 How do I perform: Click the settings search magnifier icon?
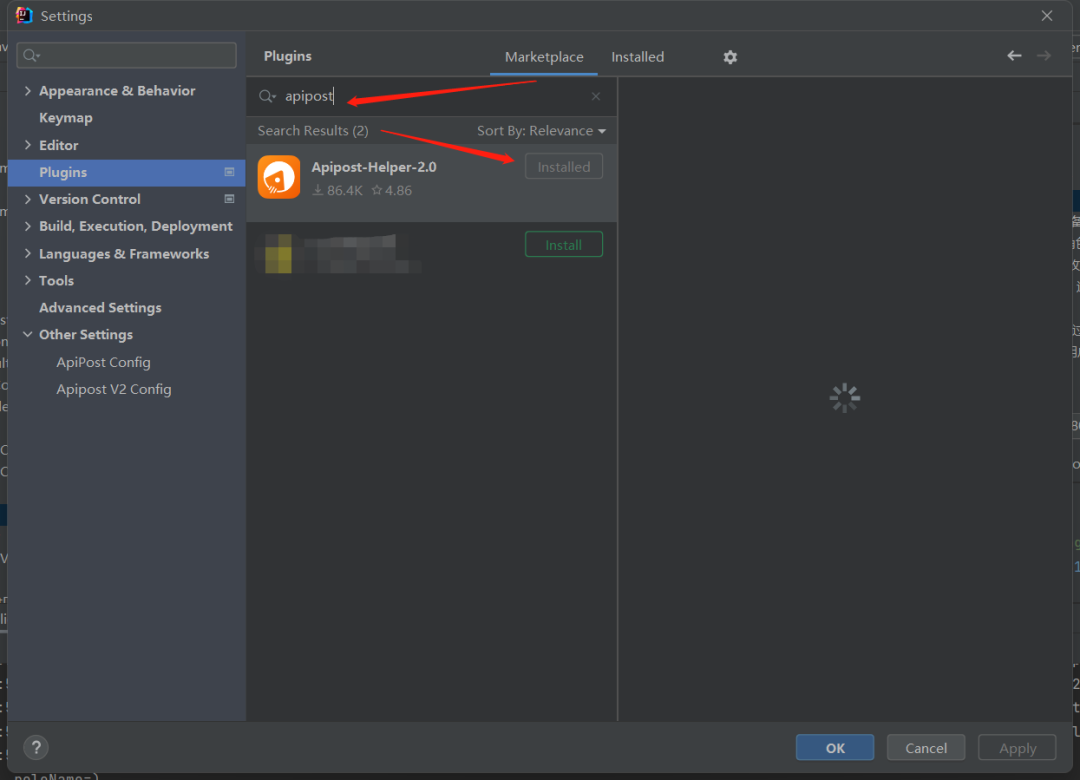tap(31, 55)
